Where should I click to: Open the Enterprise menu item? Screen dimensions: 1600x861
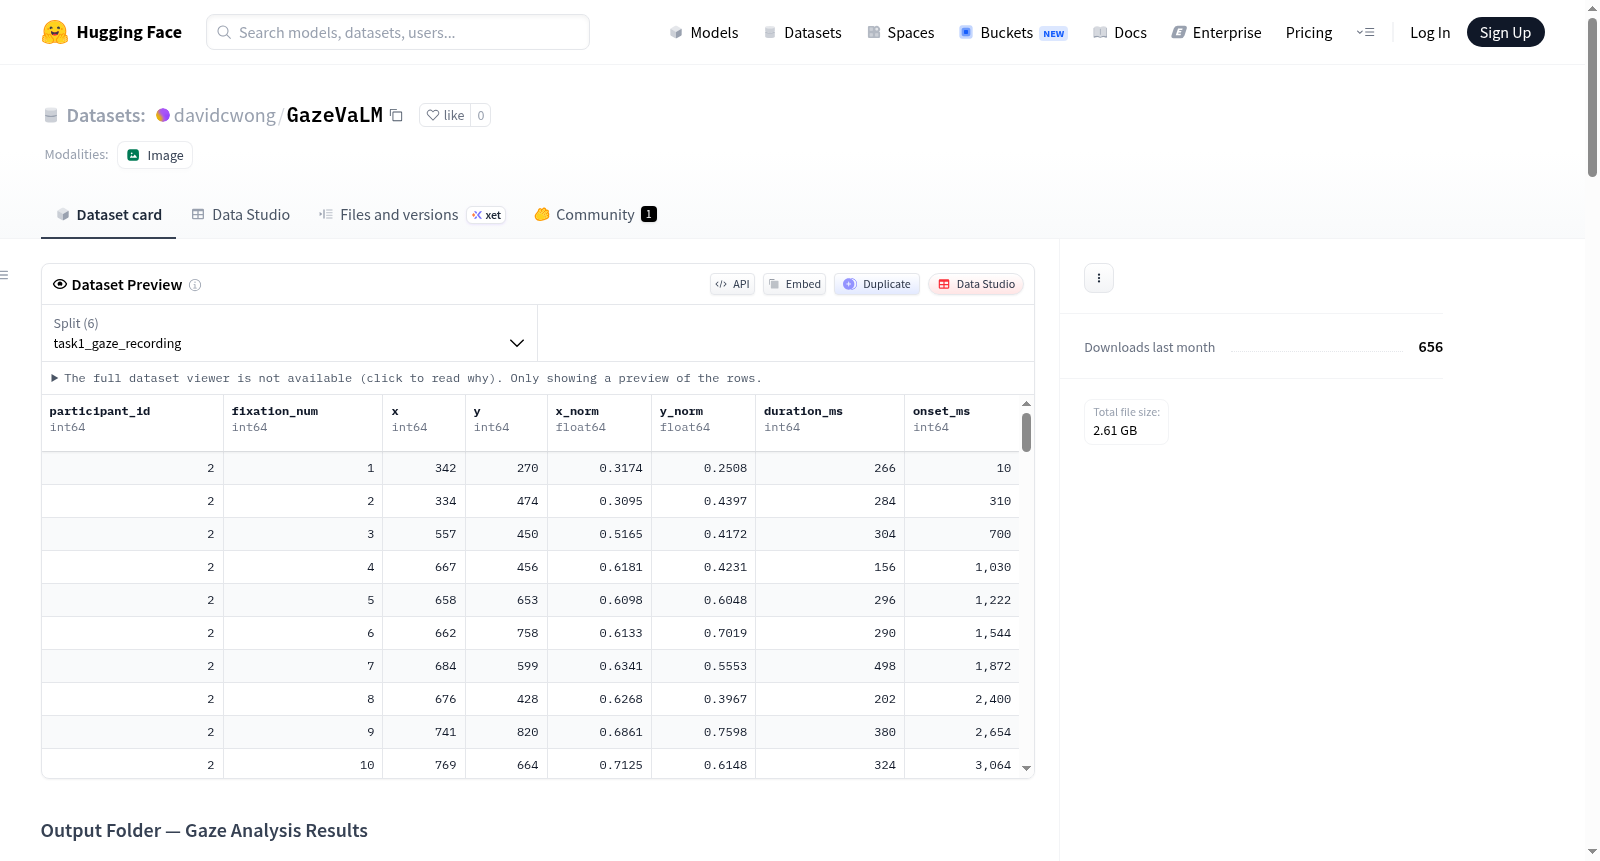(1216, 32)
